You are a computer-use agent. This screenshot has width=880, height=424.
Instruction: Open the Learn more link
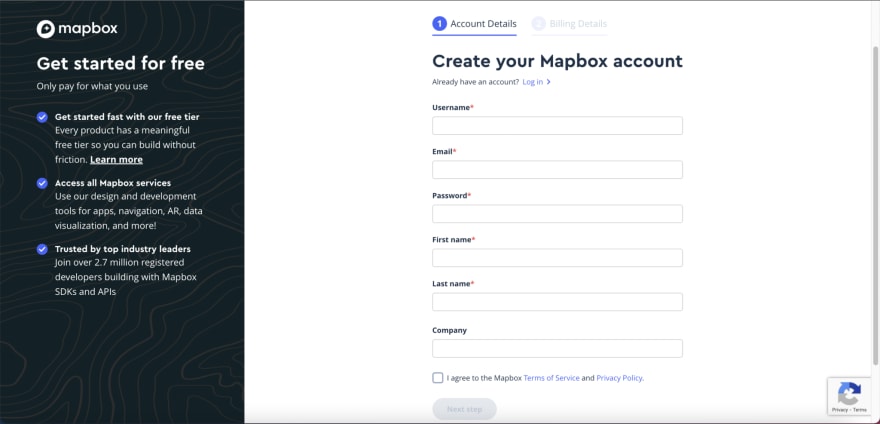tap(116, 159)
